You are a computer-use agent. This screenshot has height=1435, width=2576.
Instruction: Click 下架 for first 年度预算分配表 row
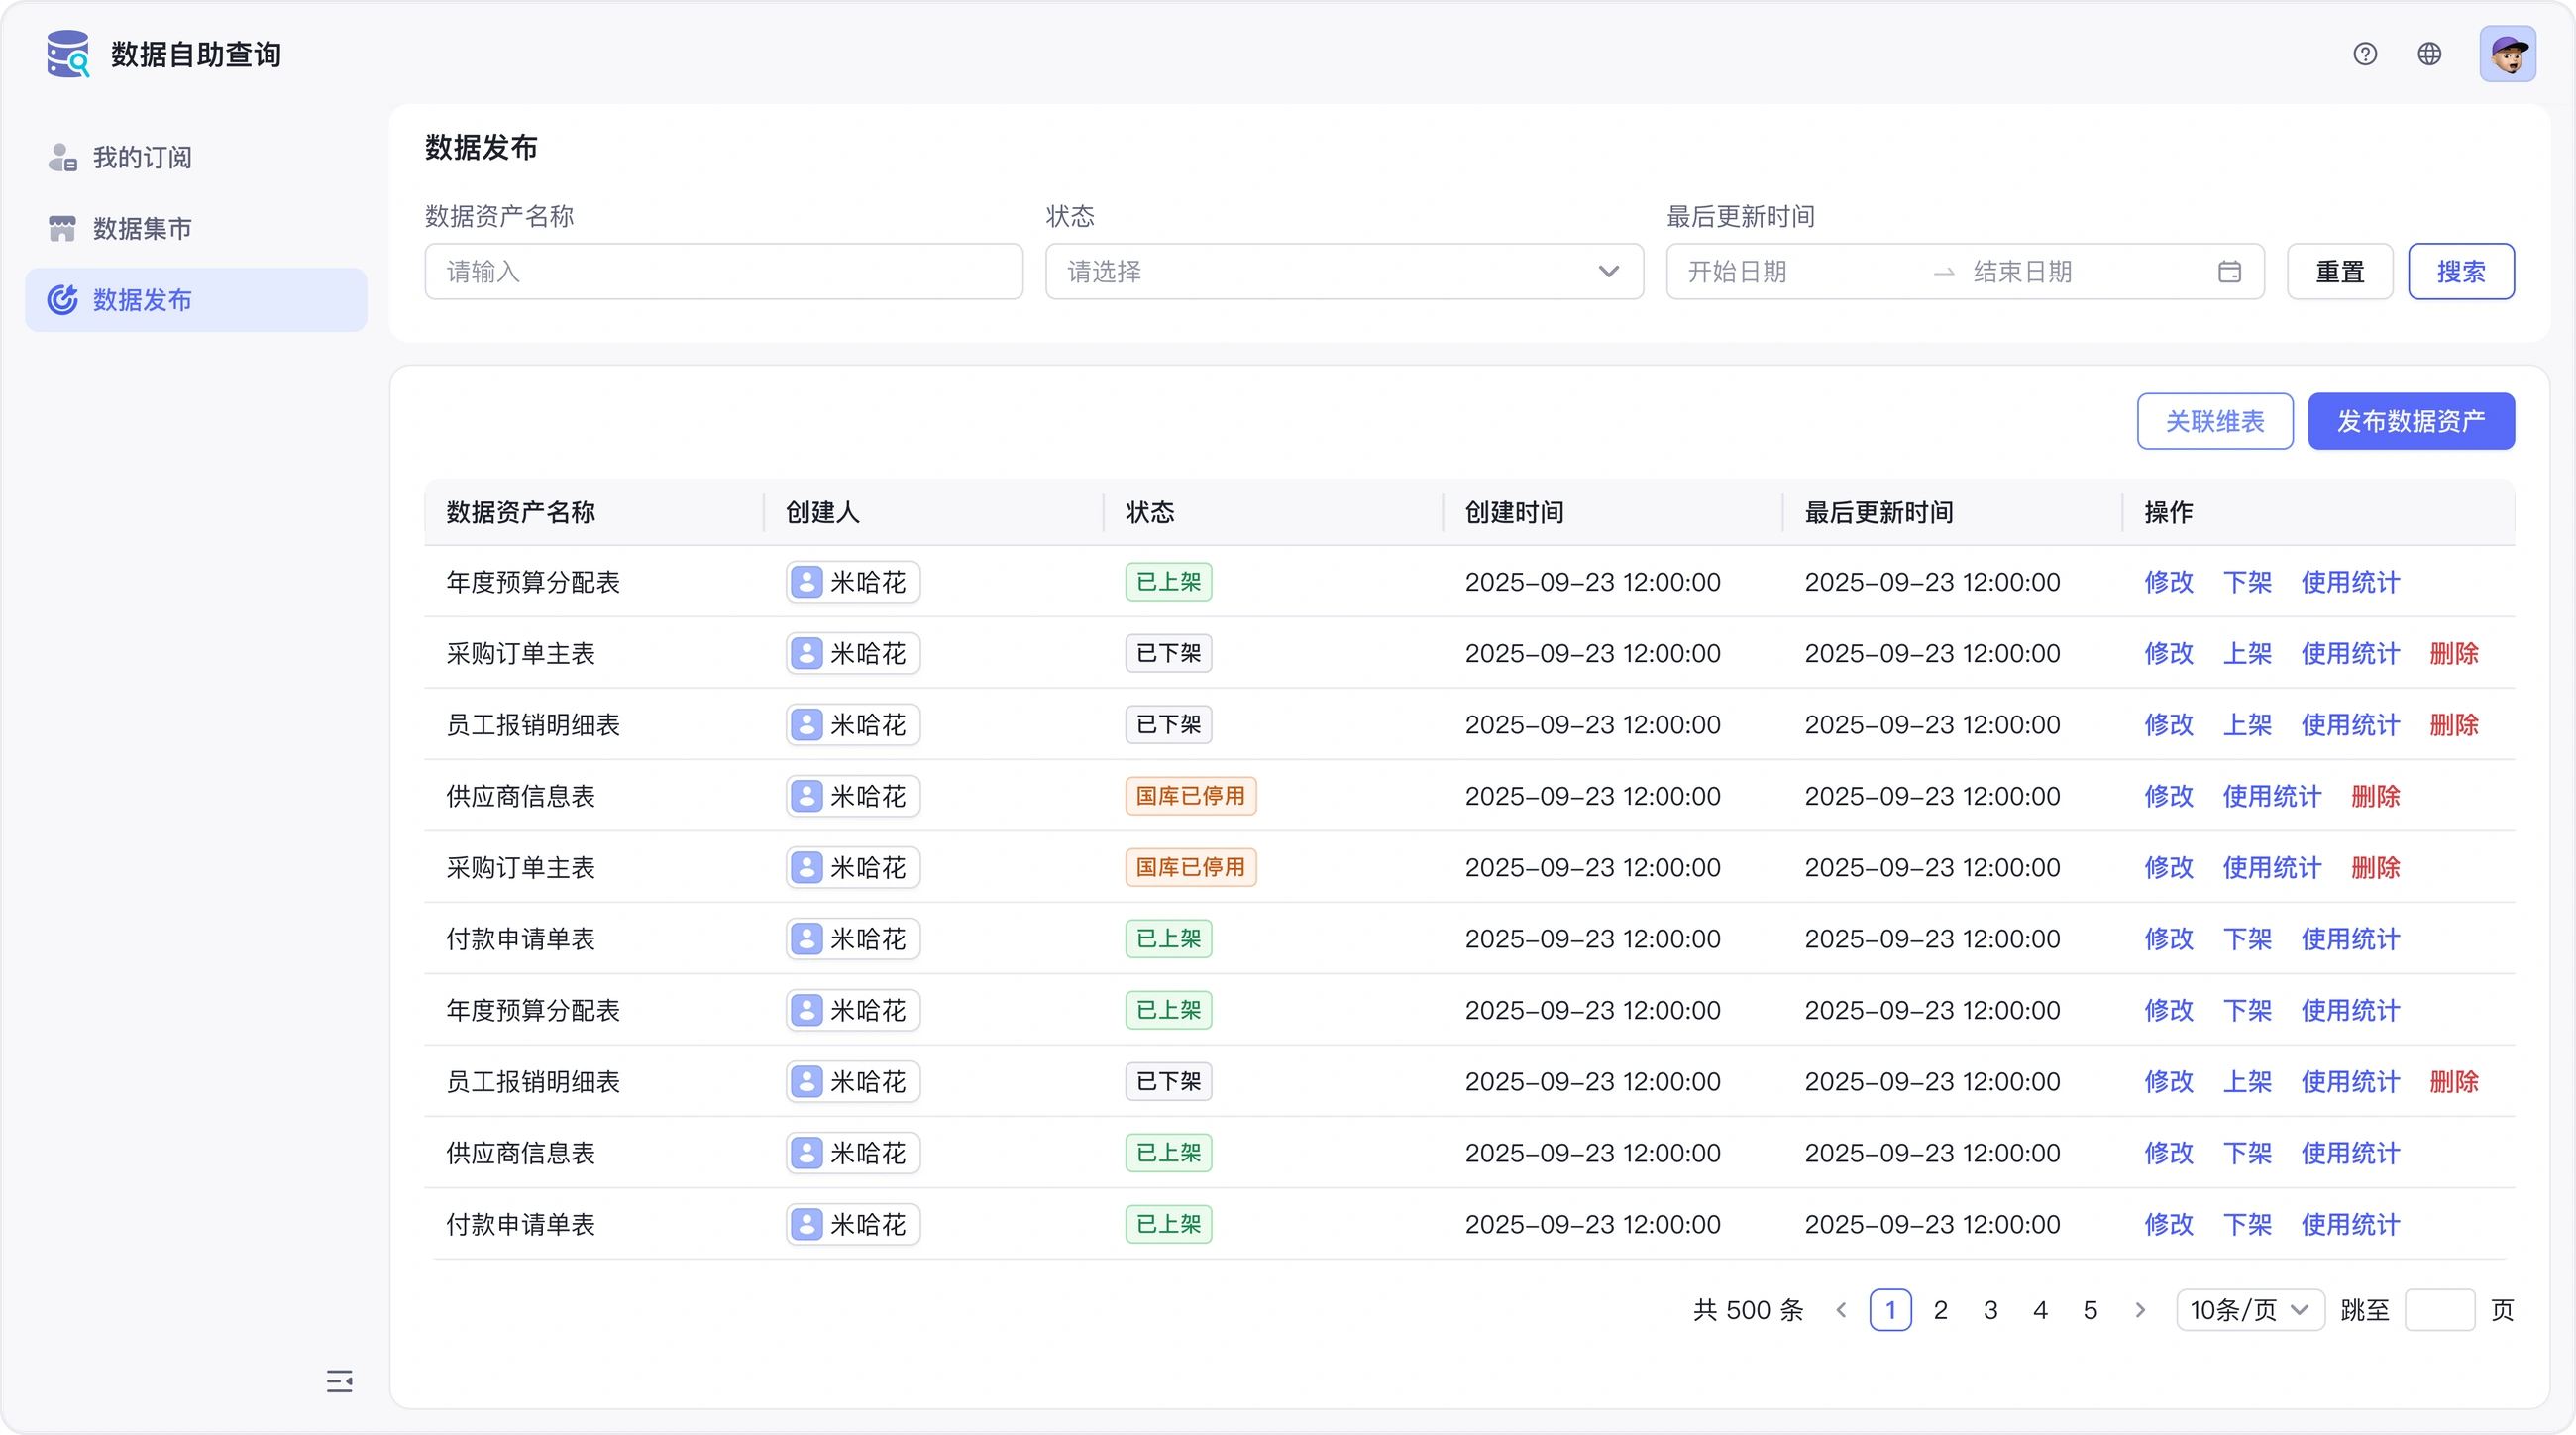tap(2247, 582)
